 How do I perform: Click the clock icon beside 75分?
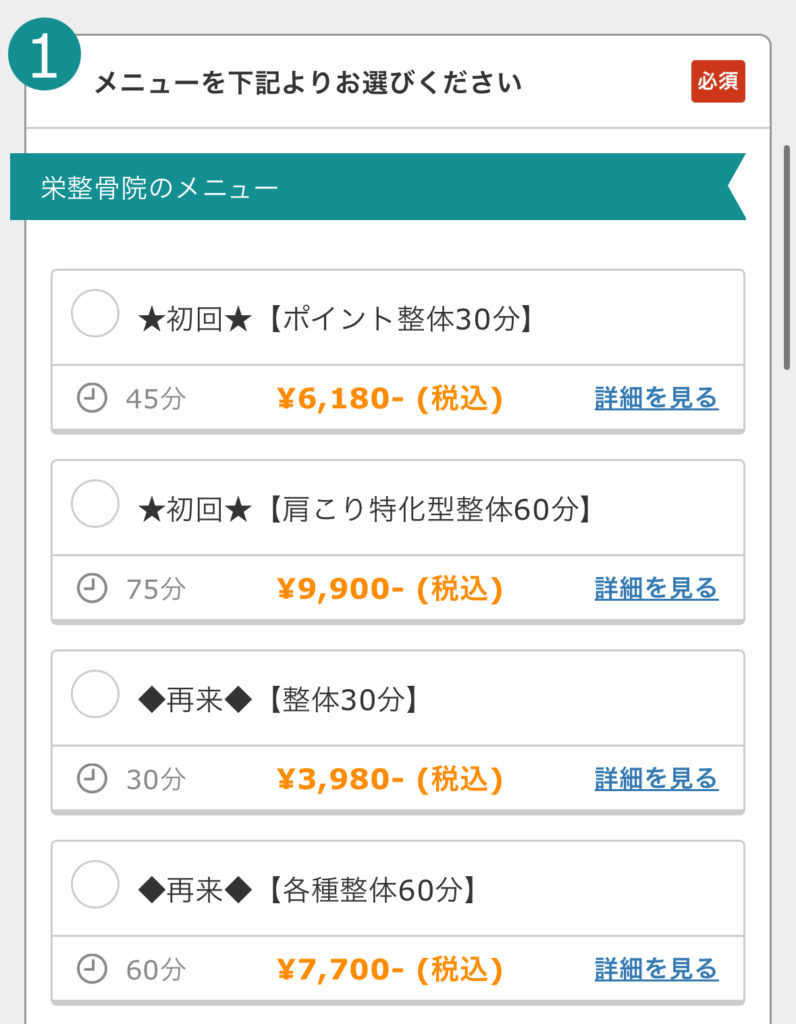(92, 588)
